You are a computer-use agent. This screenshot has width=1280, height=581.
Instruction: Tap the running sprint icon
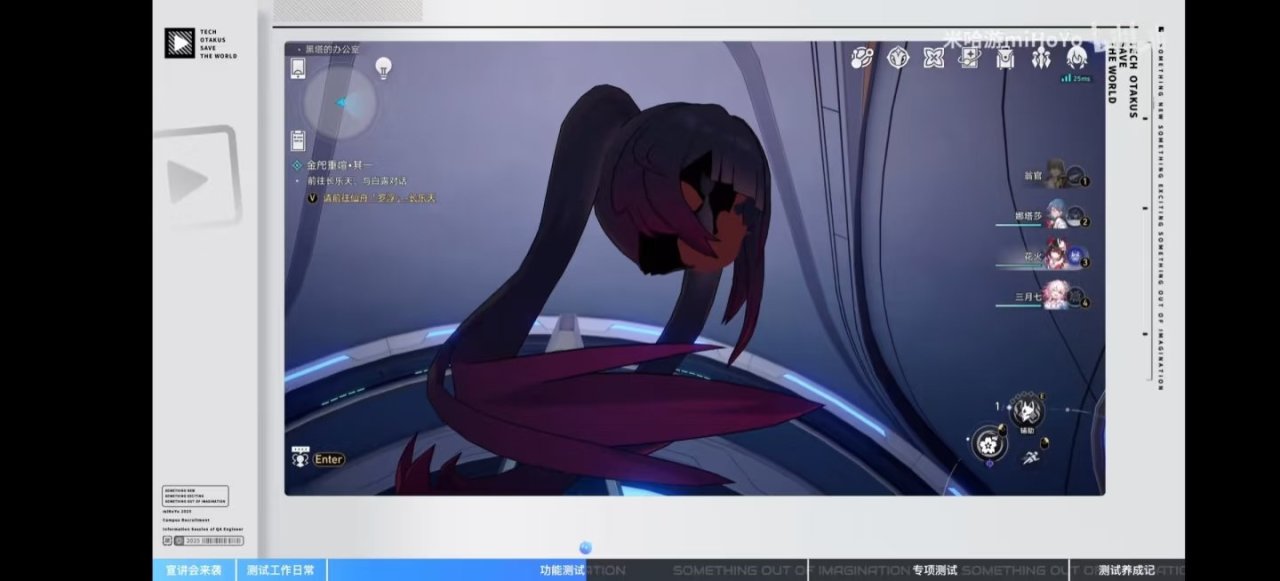pos(1030,459)
